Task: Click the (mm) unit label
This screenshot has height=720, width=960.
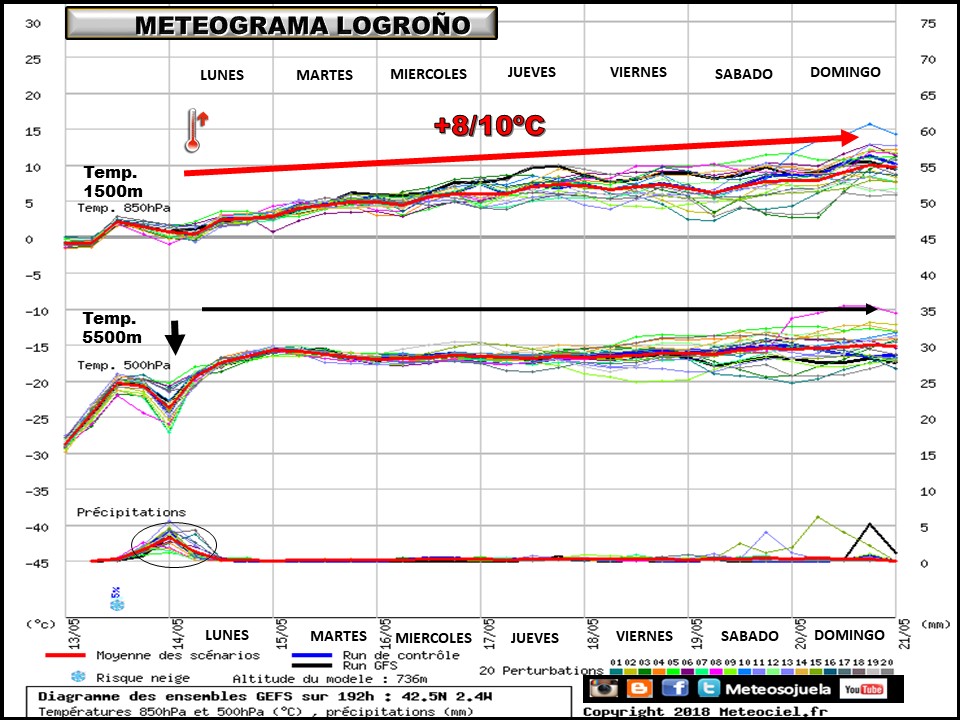Action: (x=934, y=624)
